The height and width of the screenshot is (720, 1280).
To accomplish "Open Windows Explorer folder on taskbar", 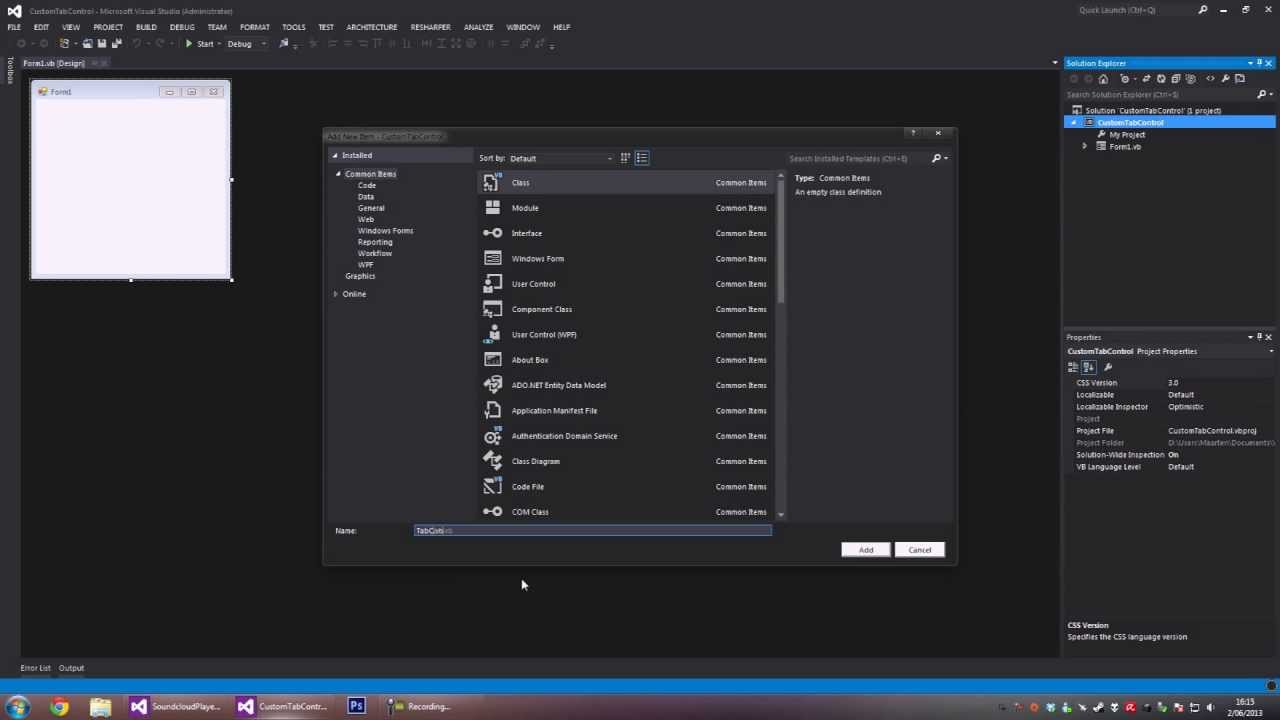I will coord(100,707).
